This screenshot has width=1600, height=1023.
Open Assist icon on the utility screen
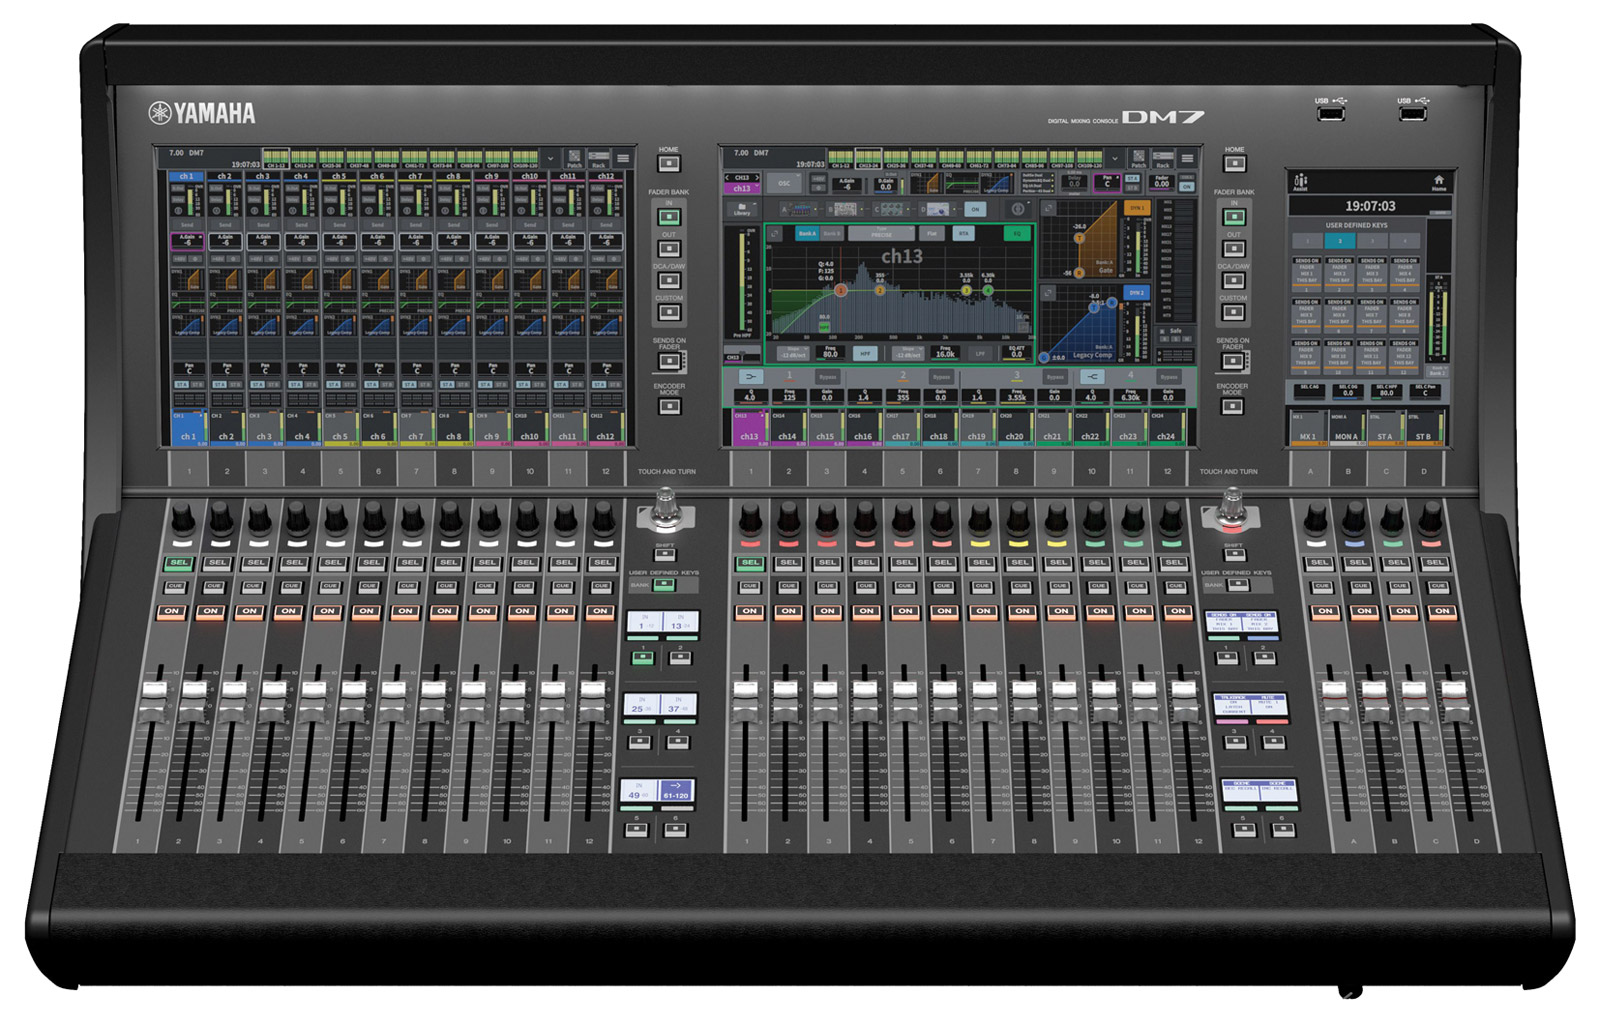point(1300,182)
